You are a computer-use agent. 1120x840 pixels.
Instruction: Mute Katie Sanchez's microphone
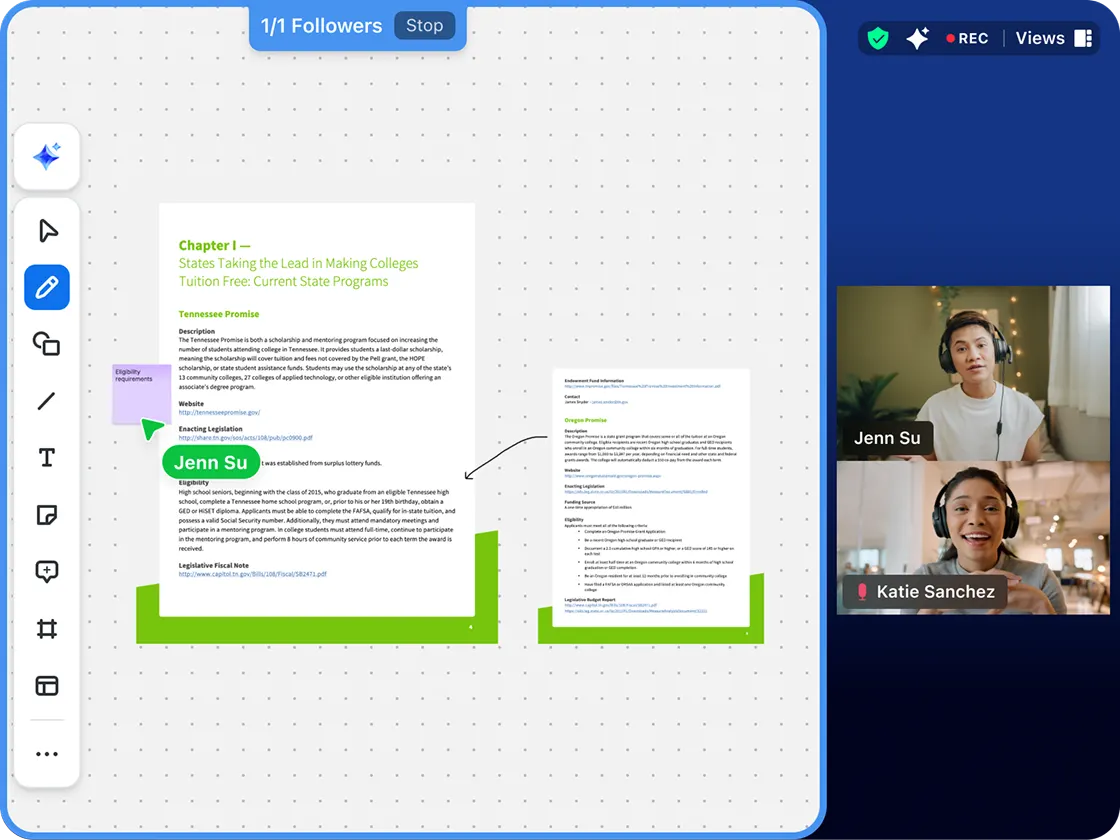[865, 591]
